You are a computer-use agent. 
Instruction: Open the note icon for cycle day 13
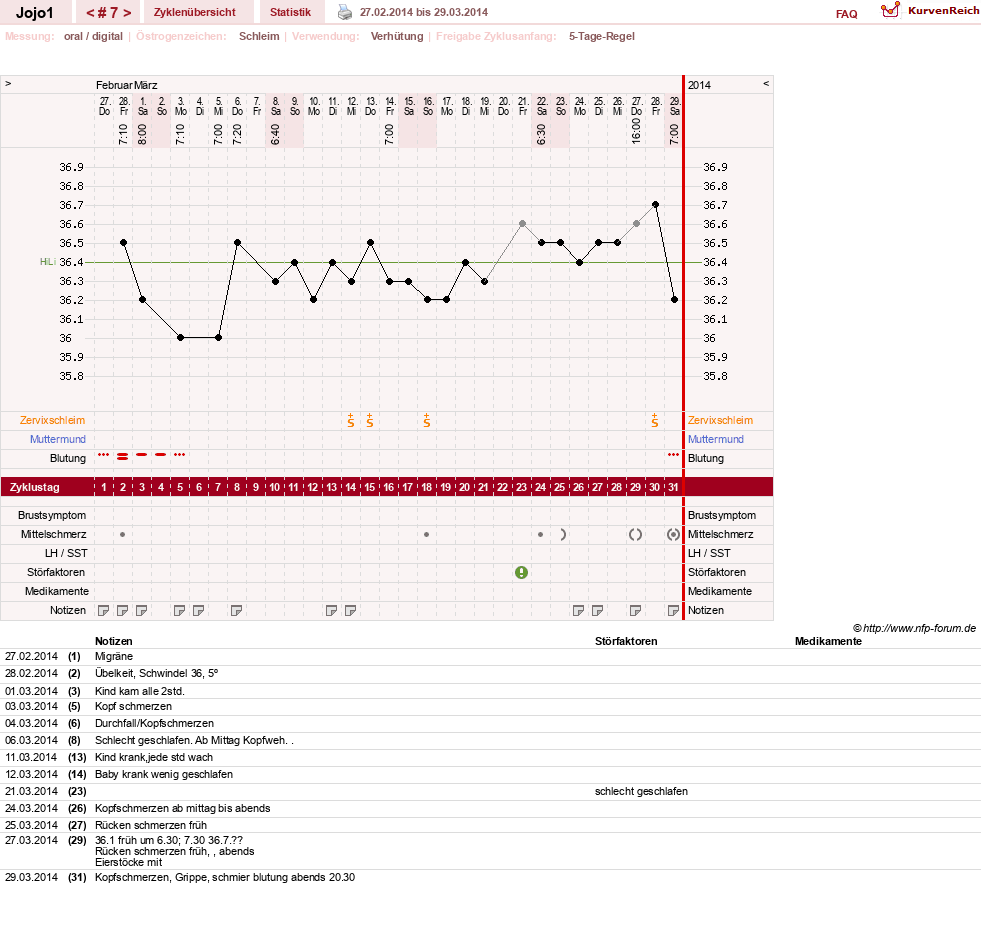332,610
